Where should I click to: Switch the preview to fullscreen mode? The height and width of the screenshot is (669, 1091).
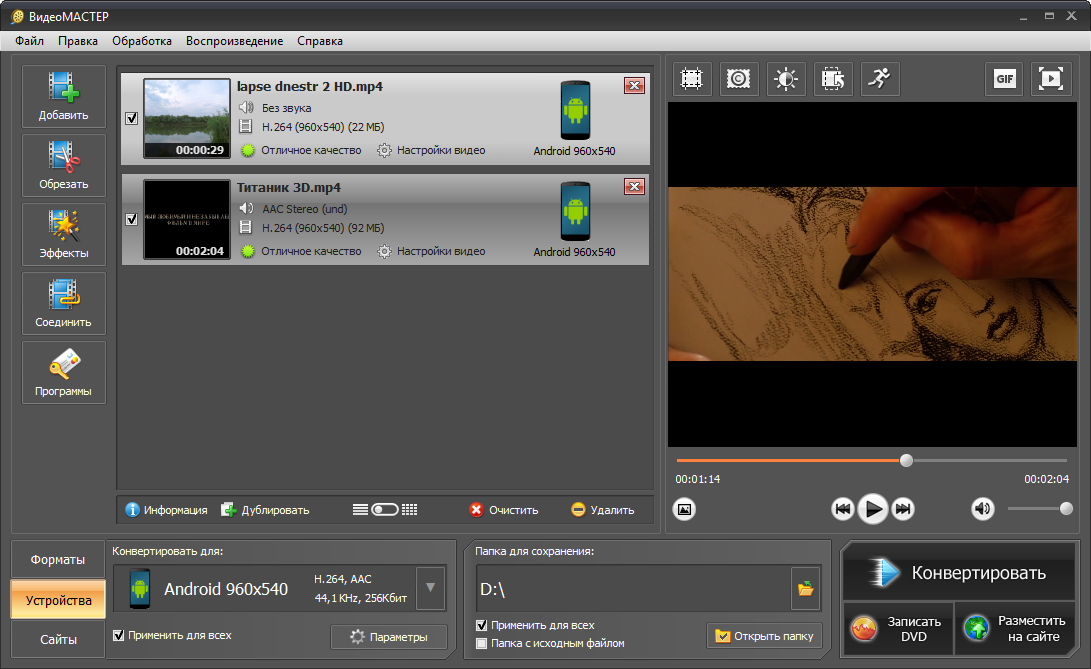[x=1051, y=79]
